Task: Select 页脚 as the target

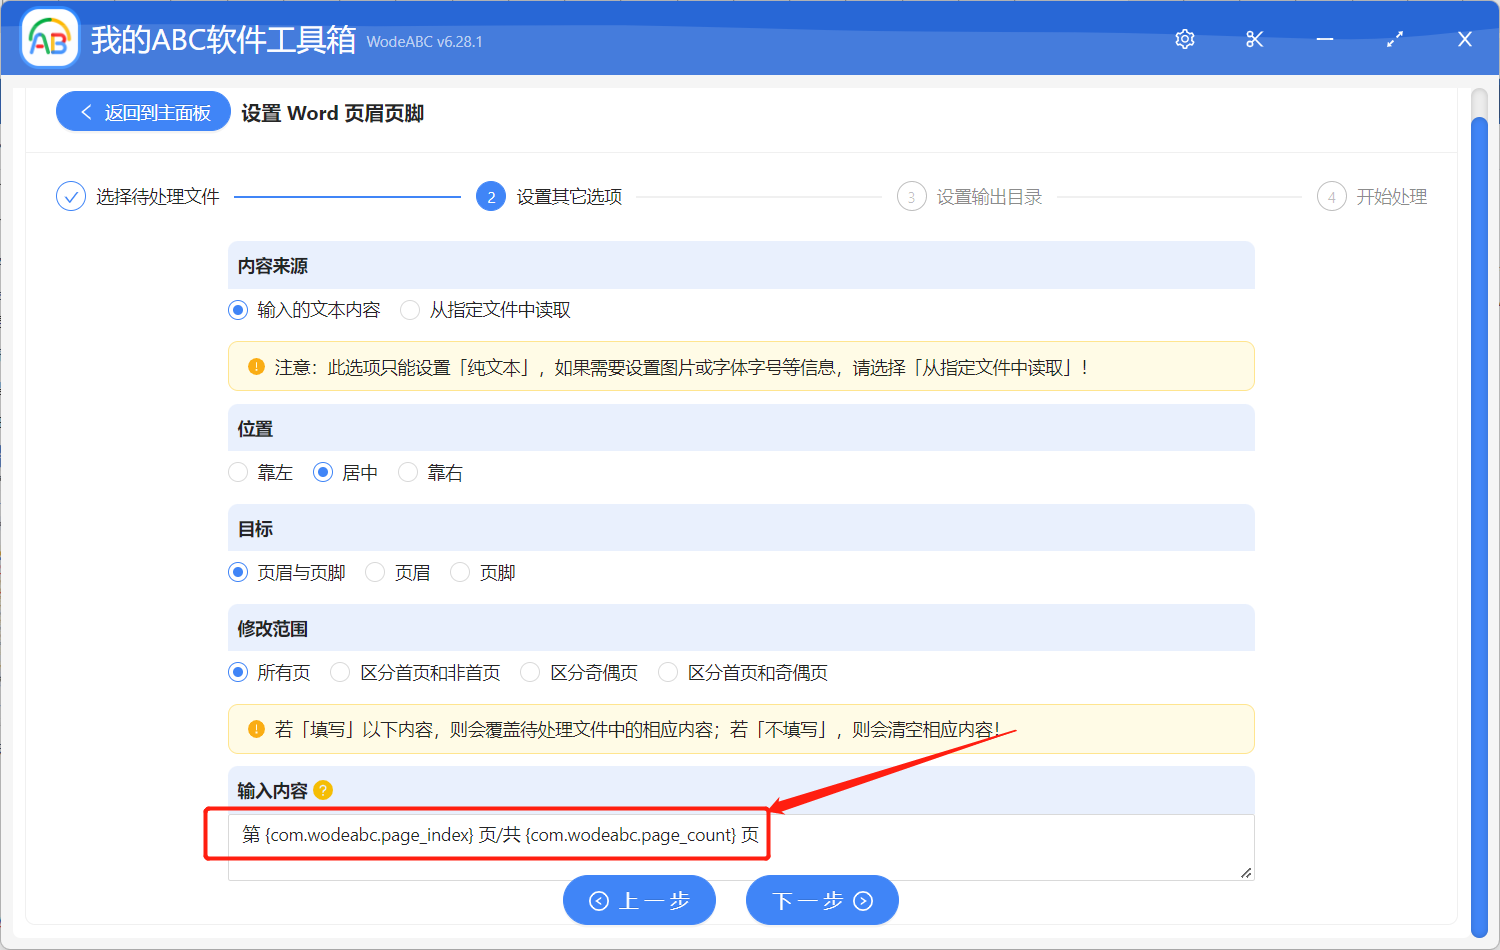Action: (x=459, y=572)
